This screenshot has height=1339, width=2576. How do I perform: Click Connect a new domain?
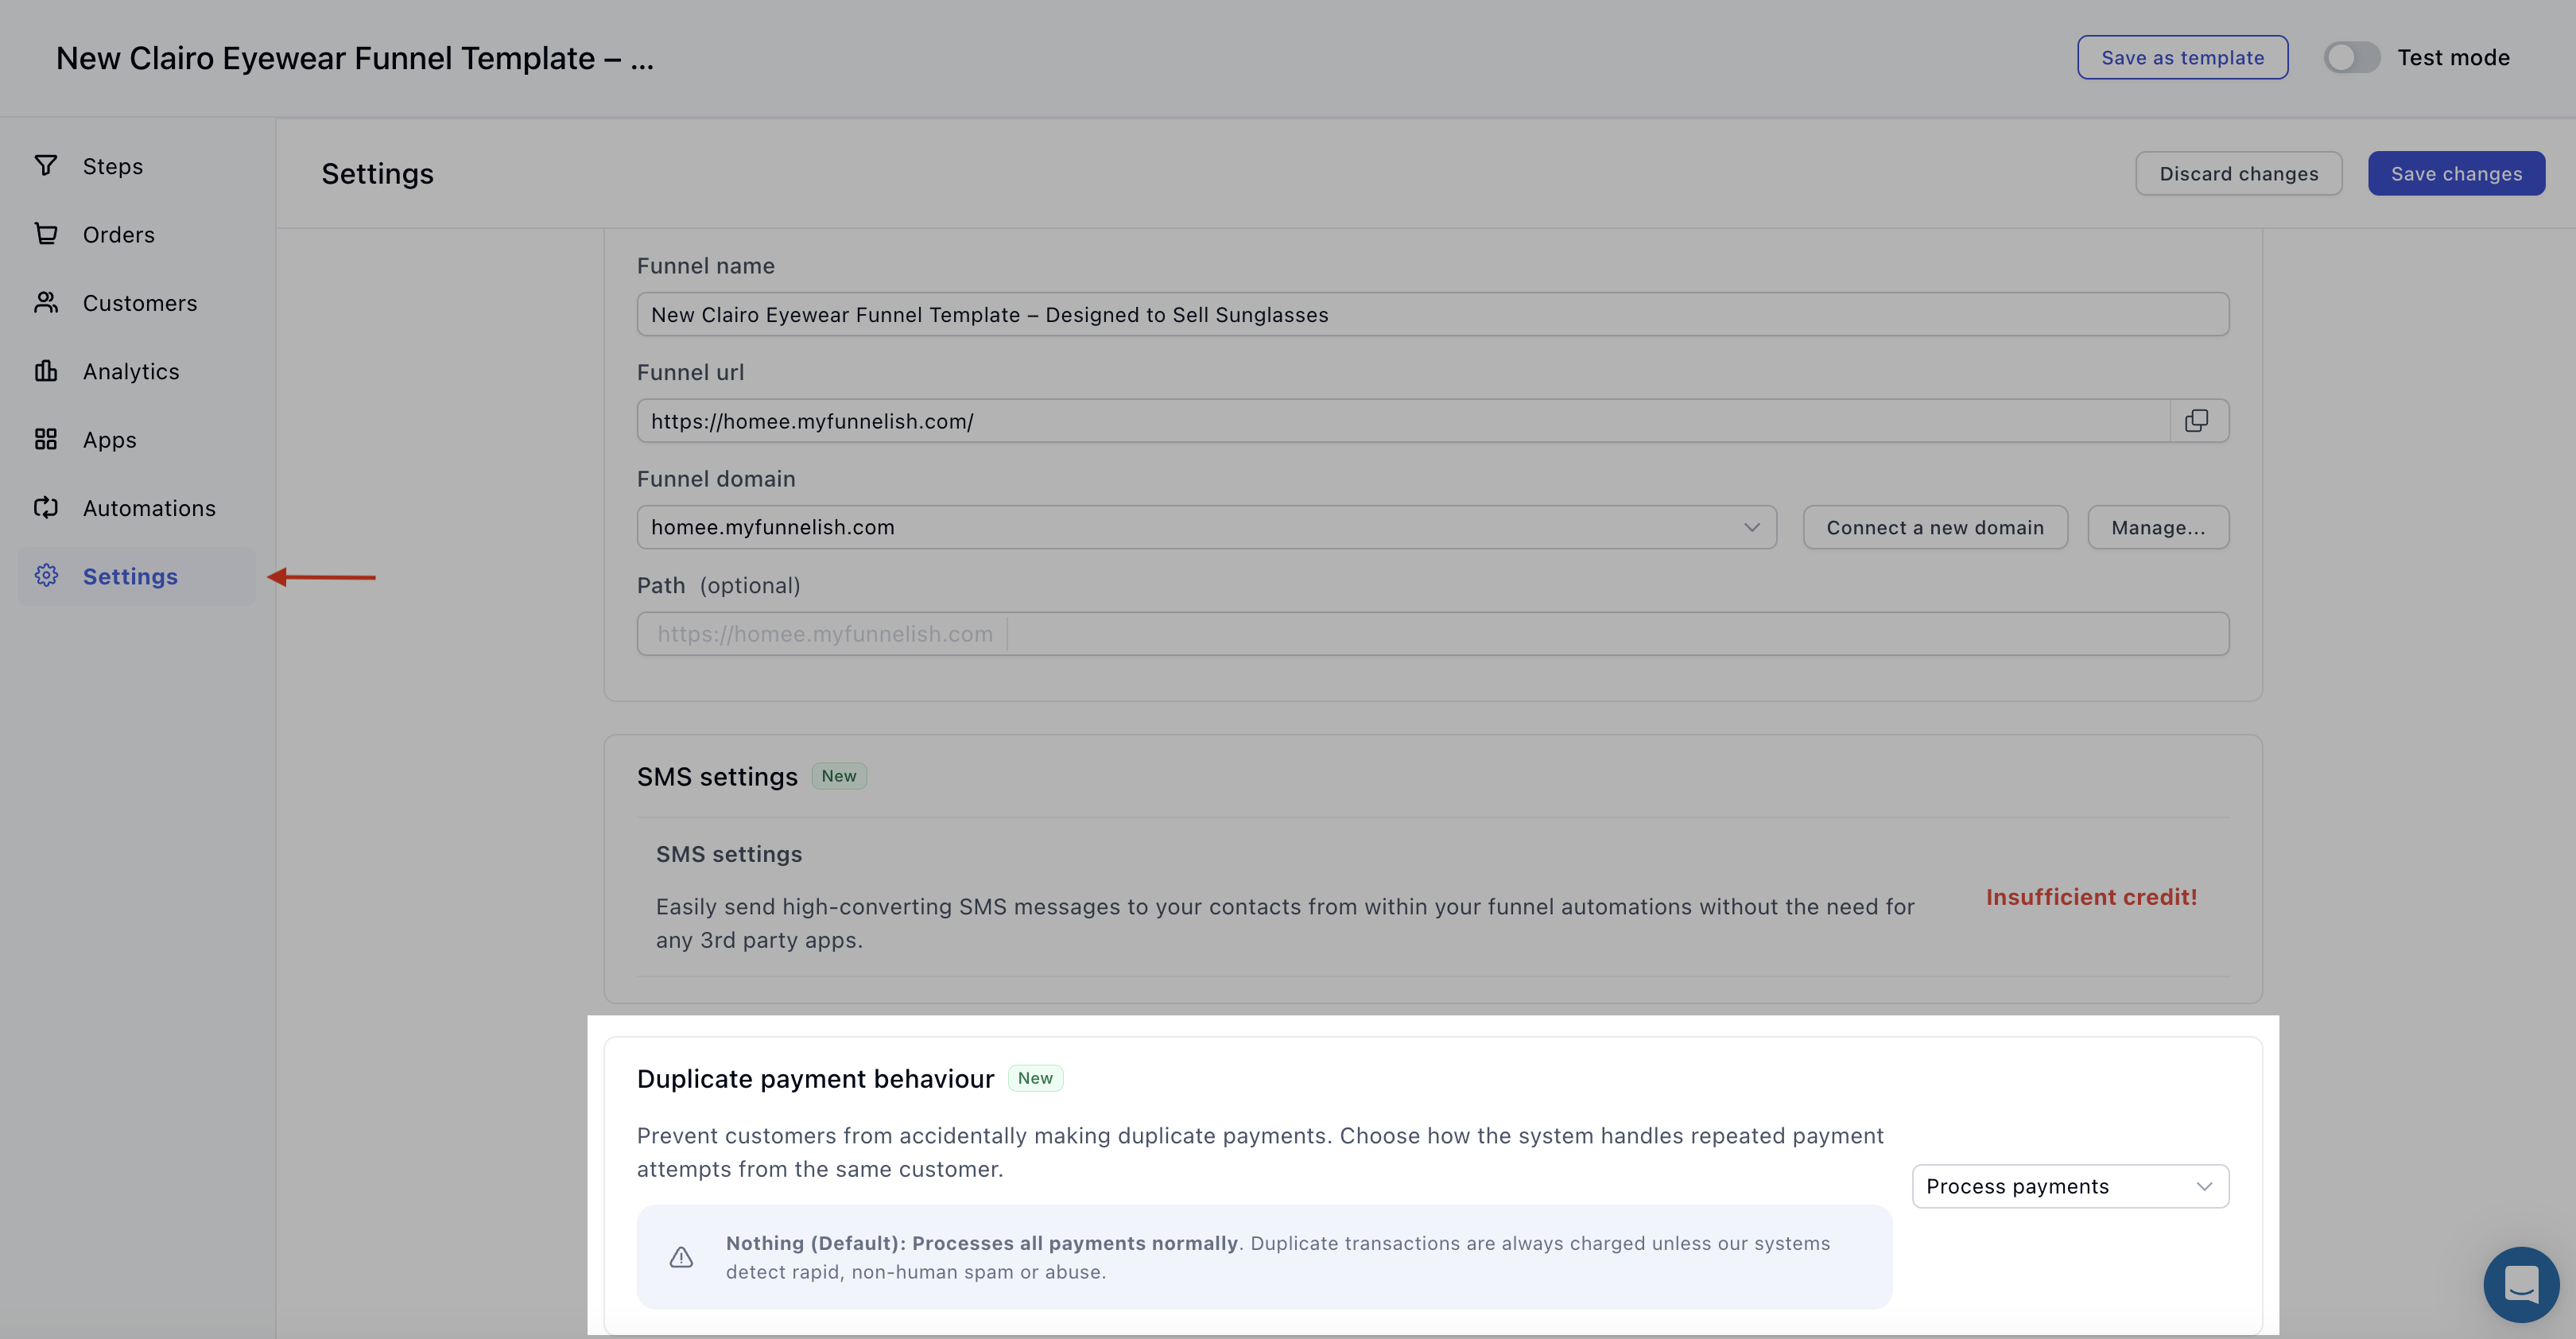pyautogui.click(x=1934, y=527)
